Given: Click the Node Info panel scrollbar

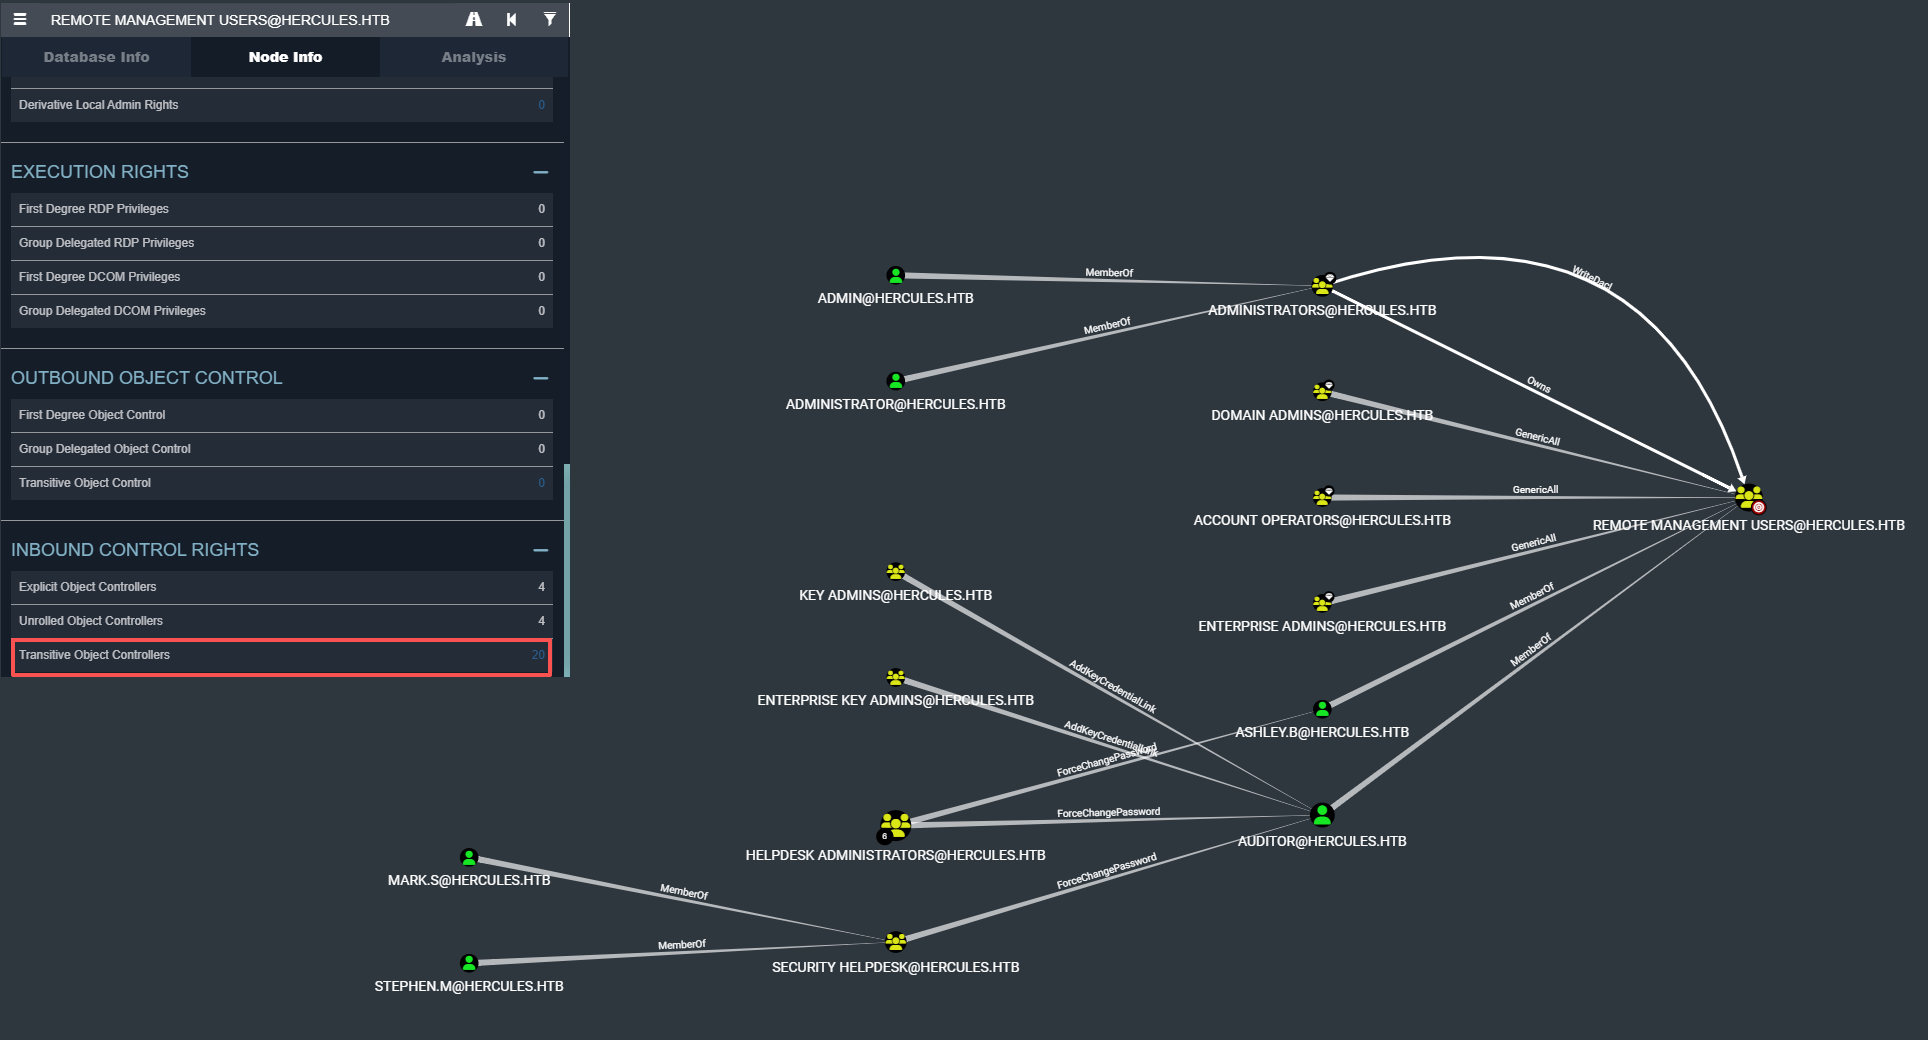Looking at the screenshot, I should (567, 570).
